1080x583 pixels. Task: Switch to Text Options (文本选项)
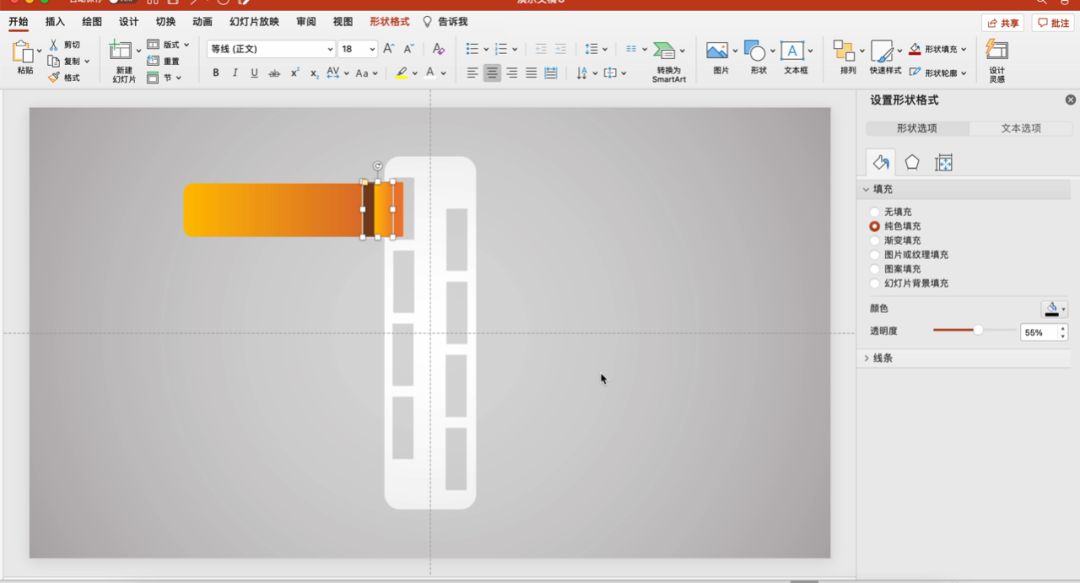[x=1021, y=128]
